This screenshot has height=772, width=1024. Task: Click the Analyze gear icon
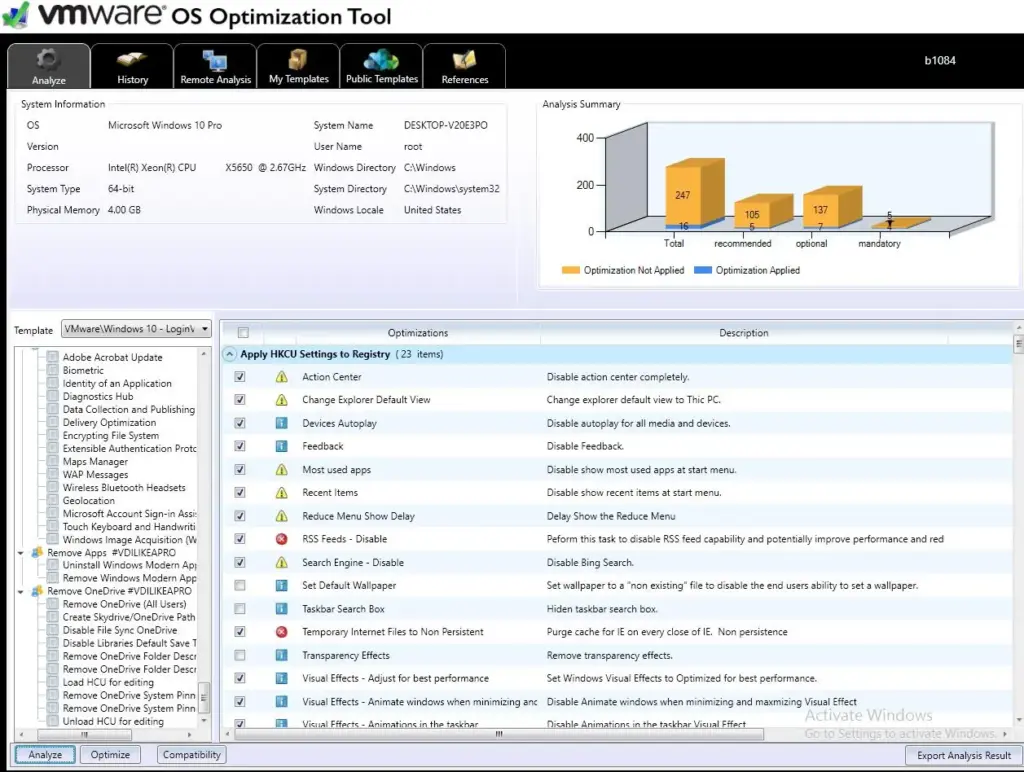[48, 59]
